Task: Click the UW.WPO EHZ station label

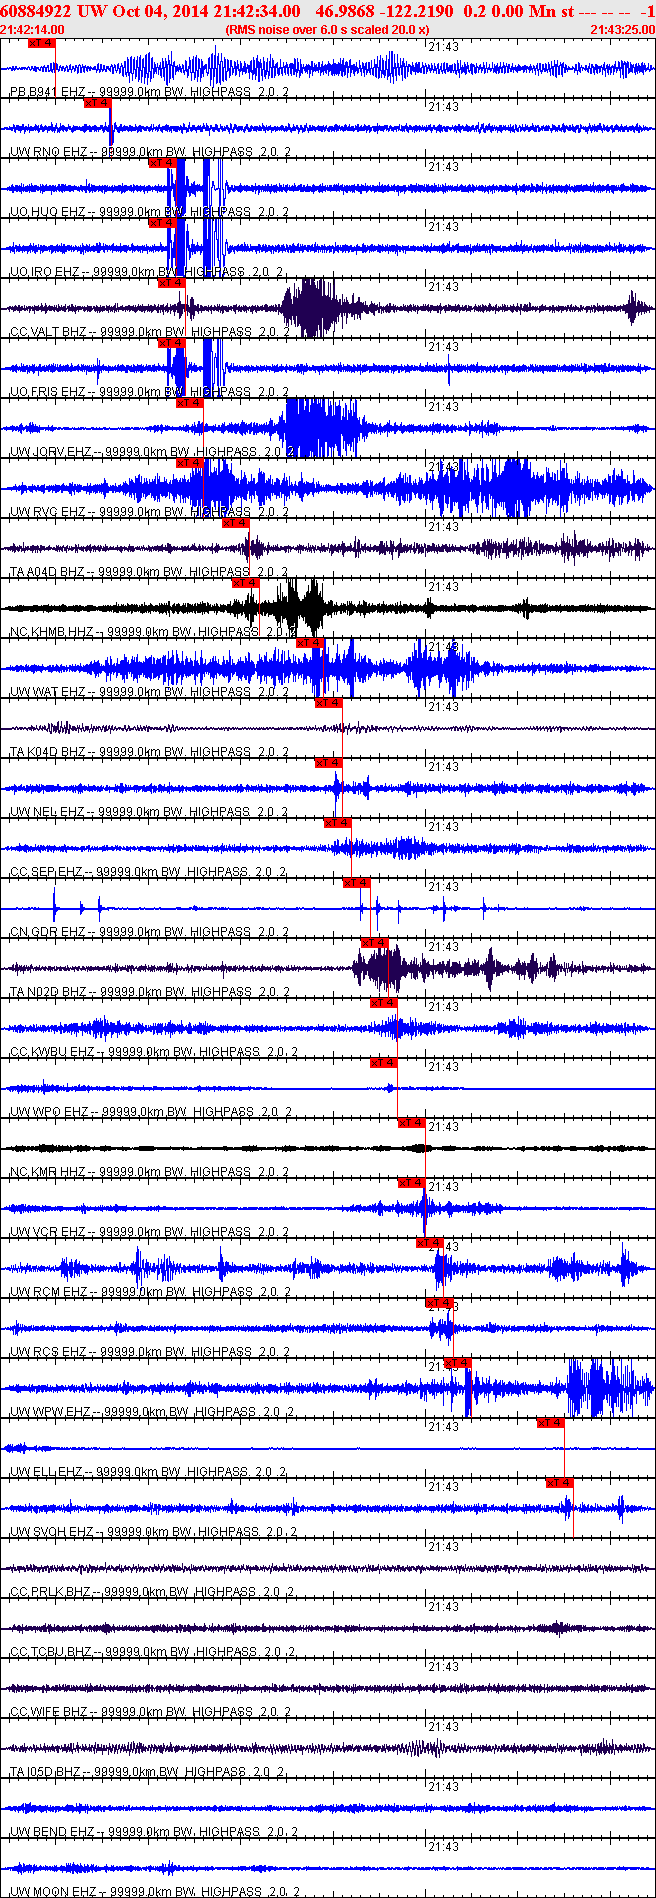Action: (x=48, y=1112)
